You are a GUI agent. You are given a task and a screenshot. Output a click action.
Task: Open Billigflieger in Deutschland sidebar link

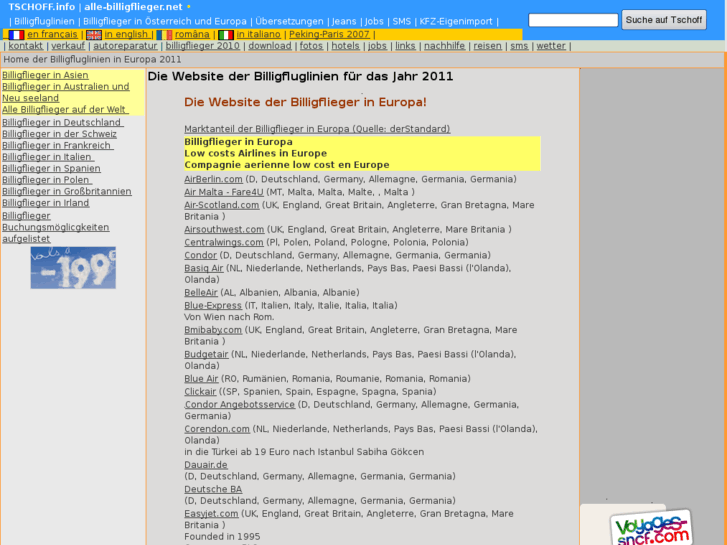pos(62,122)
